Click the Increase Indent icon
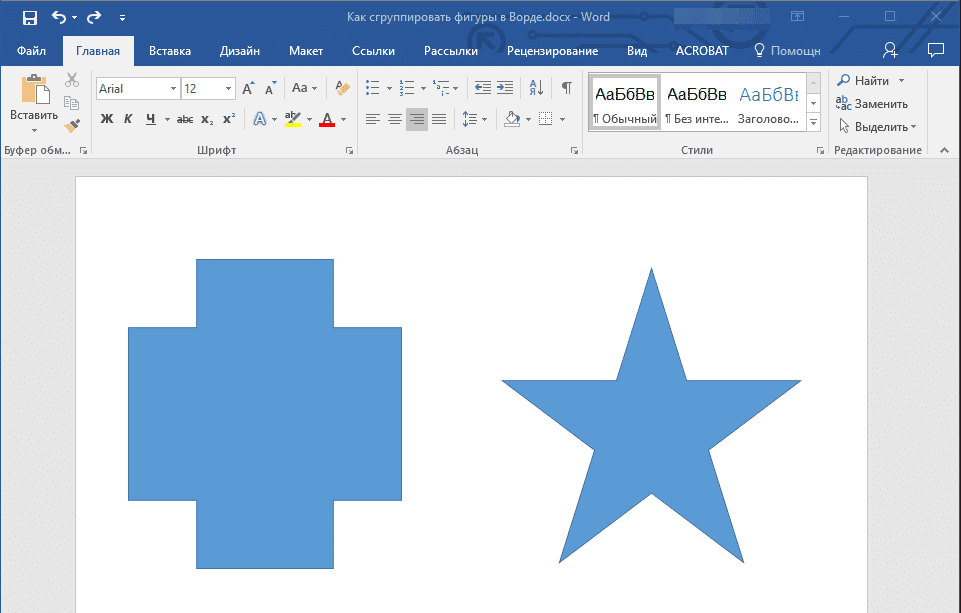This screenshot has height=613, width=961. 505,88
